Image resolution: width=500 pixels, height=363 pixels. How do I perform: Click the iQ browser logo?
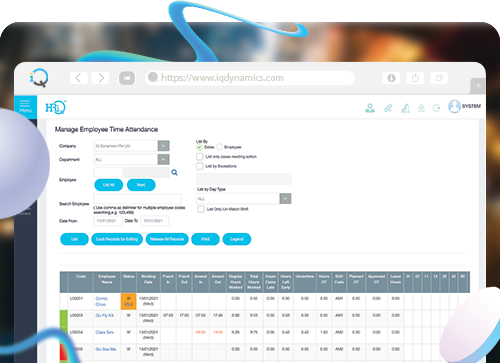point(39,78)
